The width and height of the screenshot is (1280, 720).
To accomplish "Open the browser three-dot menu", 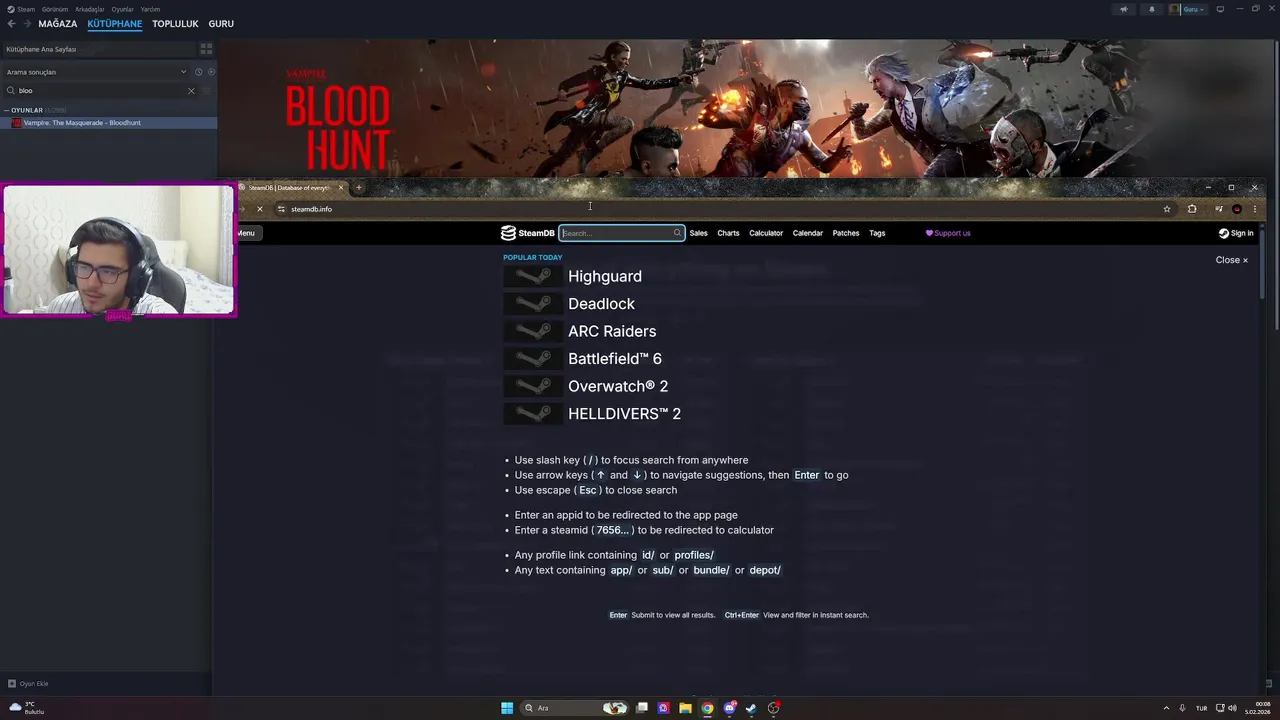I will (x=1253, y=209).
